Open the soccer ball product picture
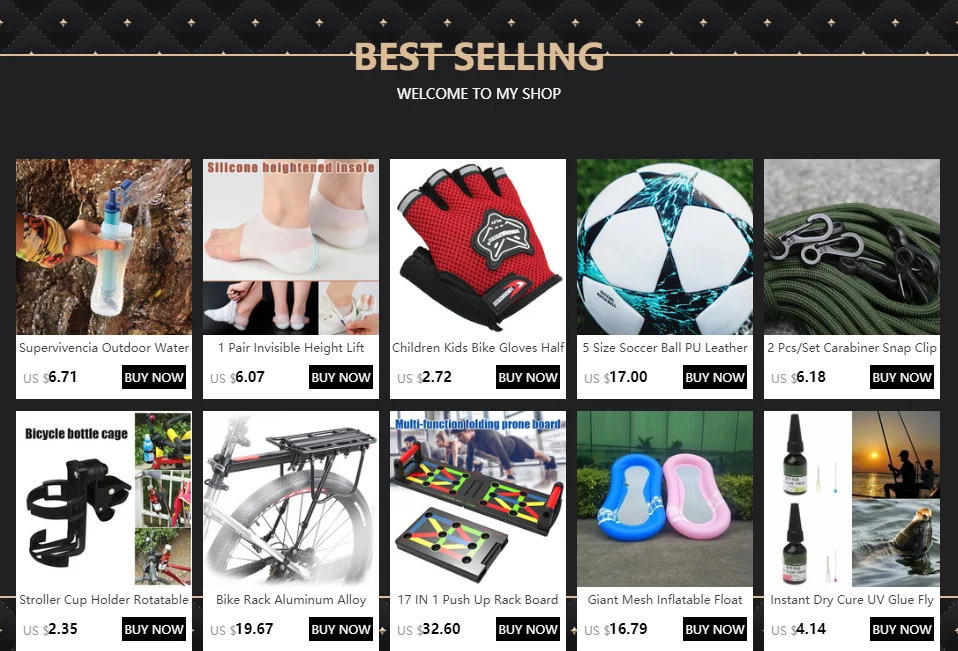Screen dimensions: 958x651 point(665,247)
